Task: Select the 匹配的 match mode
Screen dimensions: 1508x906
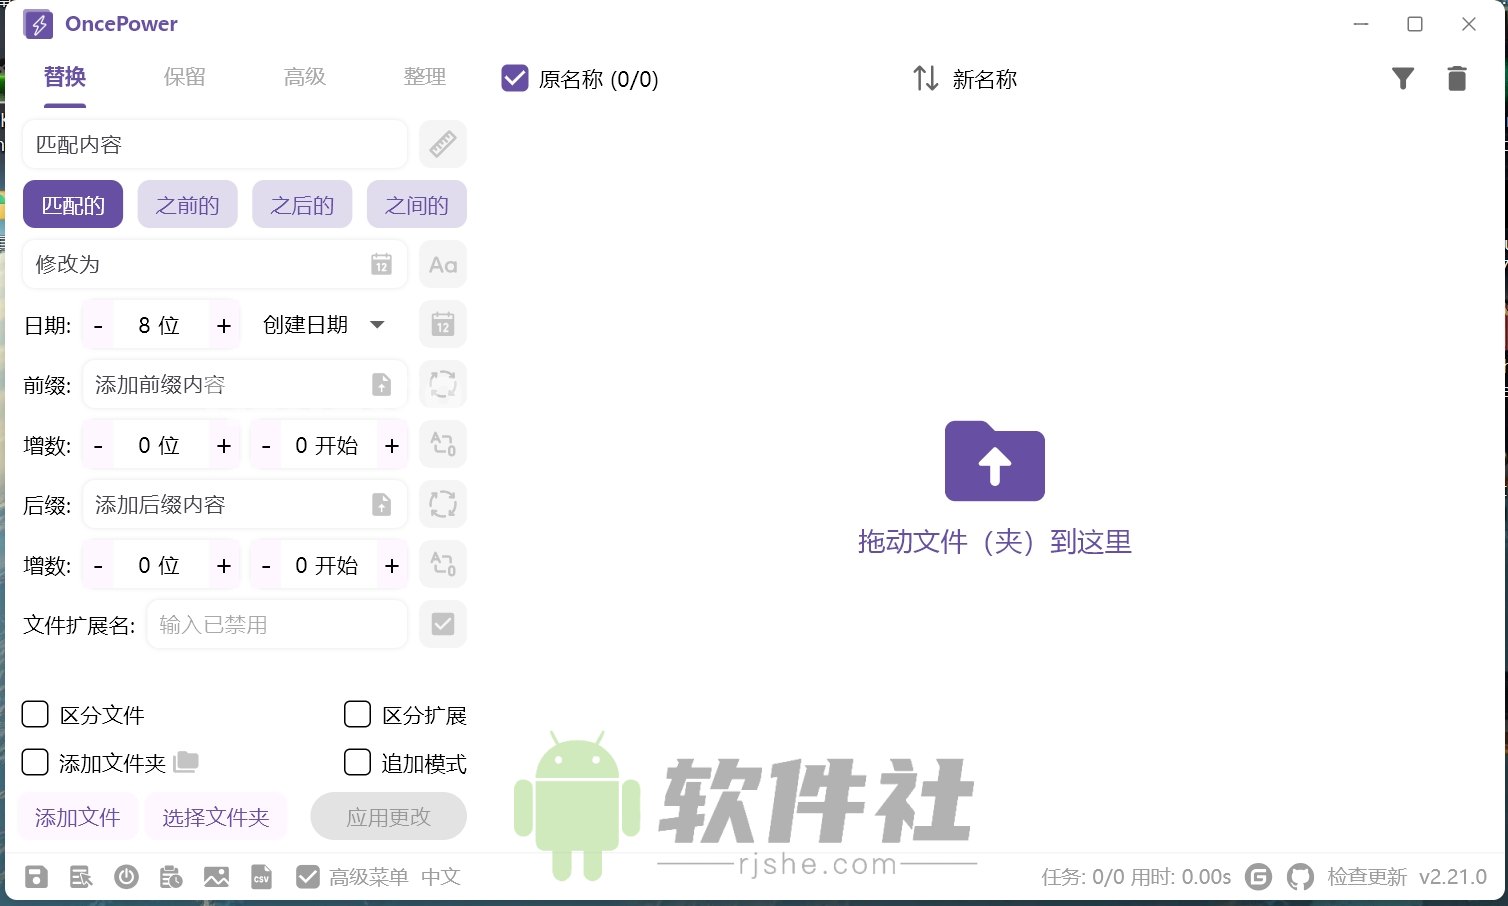Action: (x=73, y=205)
